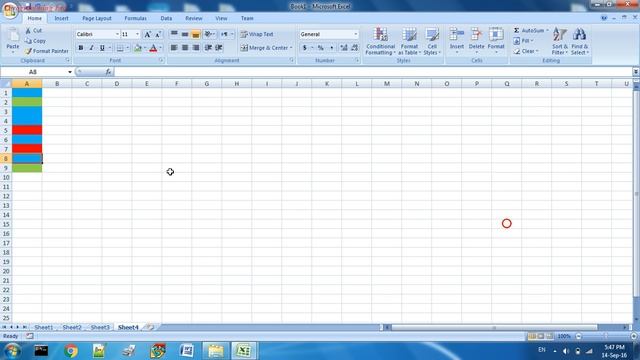Toggle Wrap Text
Screen dimensions: 640x360
tap(257, 34)
